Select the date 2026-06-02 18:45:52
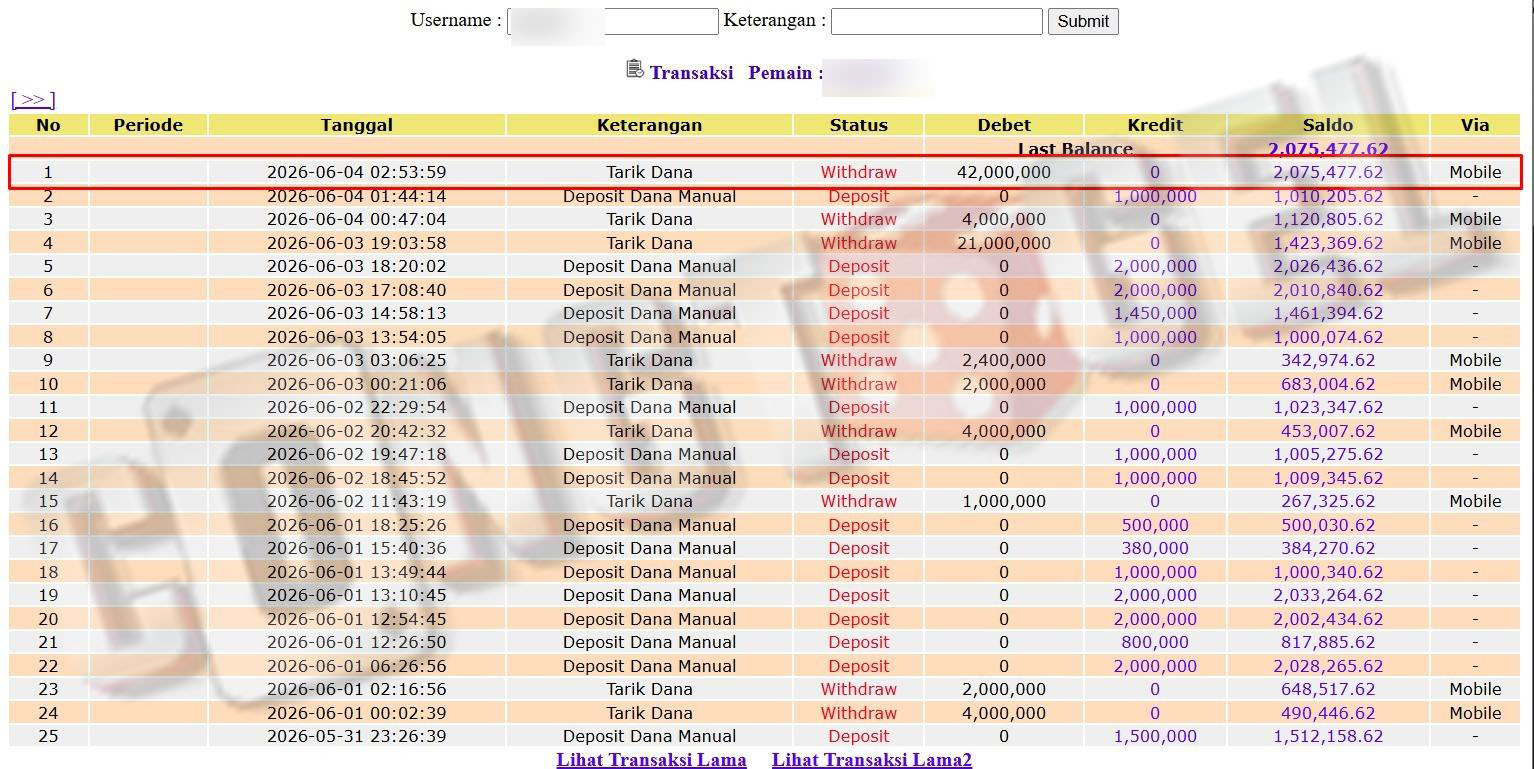The width and height of the screenshot is (1534, 769). pos(357,478)
